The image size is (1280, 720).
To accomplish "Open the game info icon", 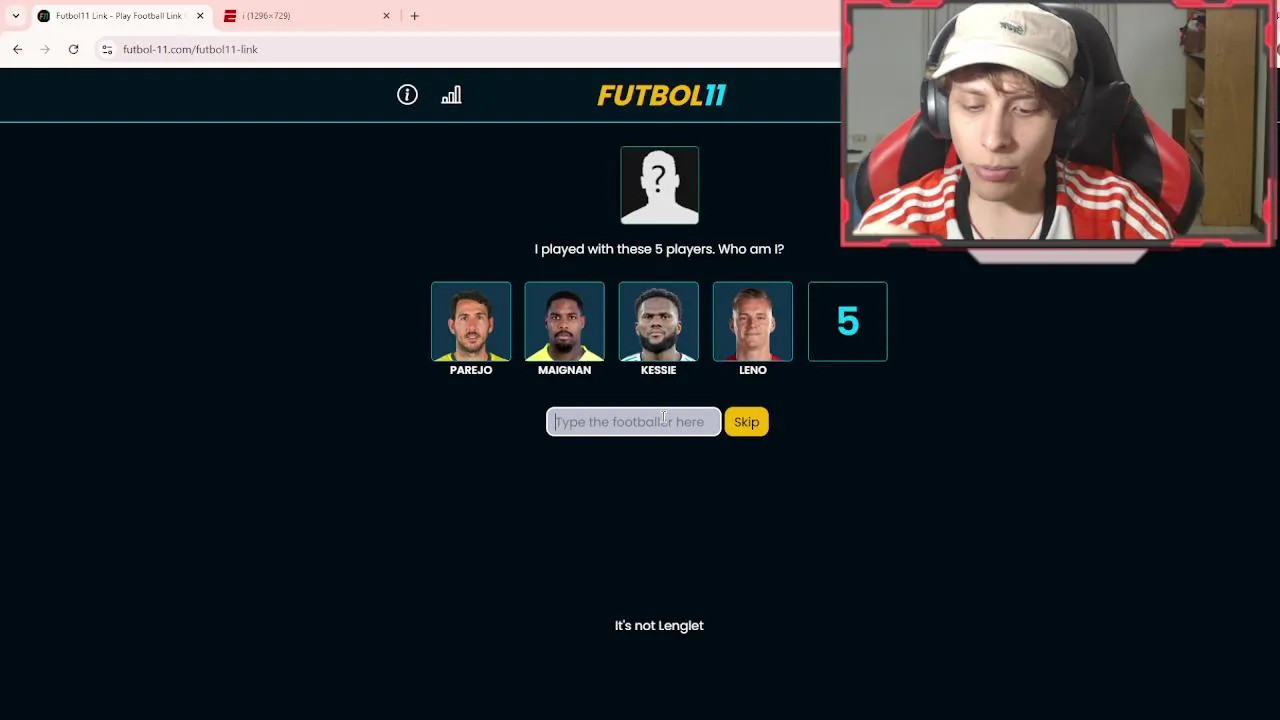I will click(x=407, y=95).
